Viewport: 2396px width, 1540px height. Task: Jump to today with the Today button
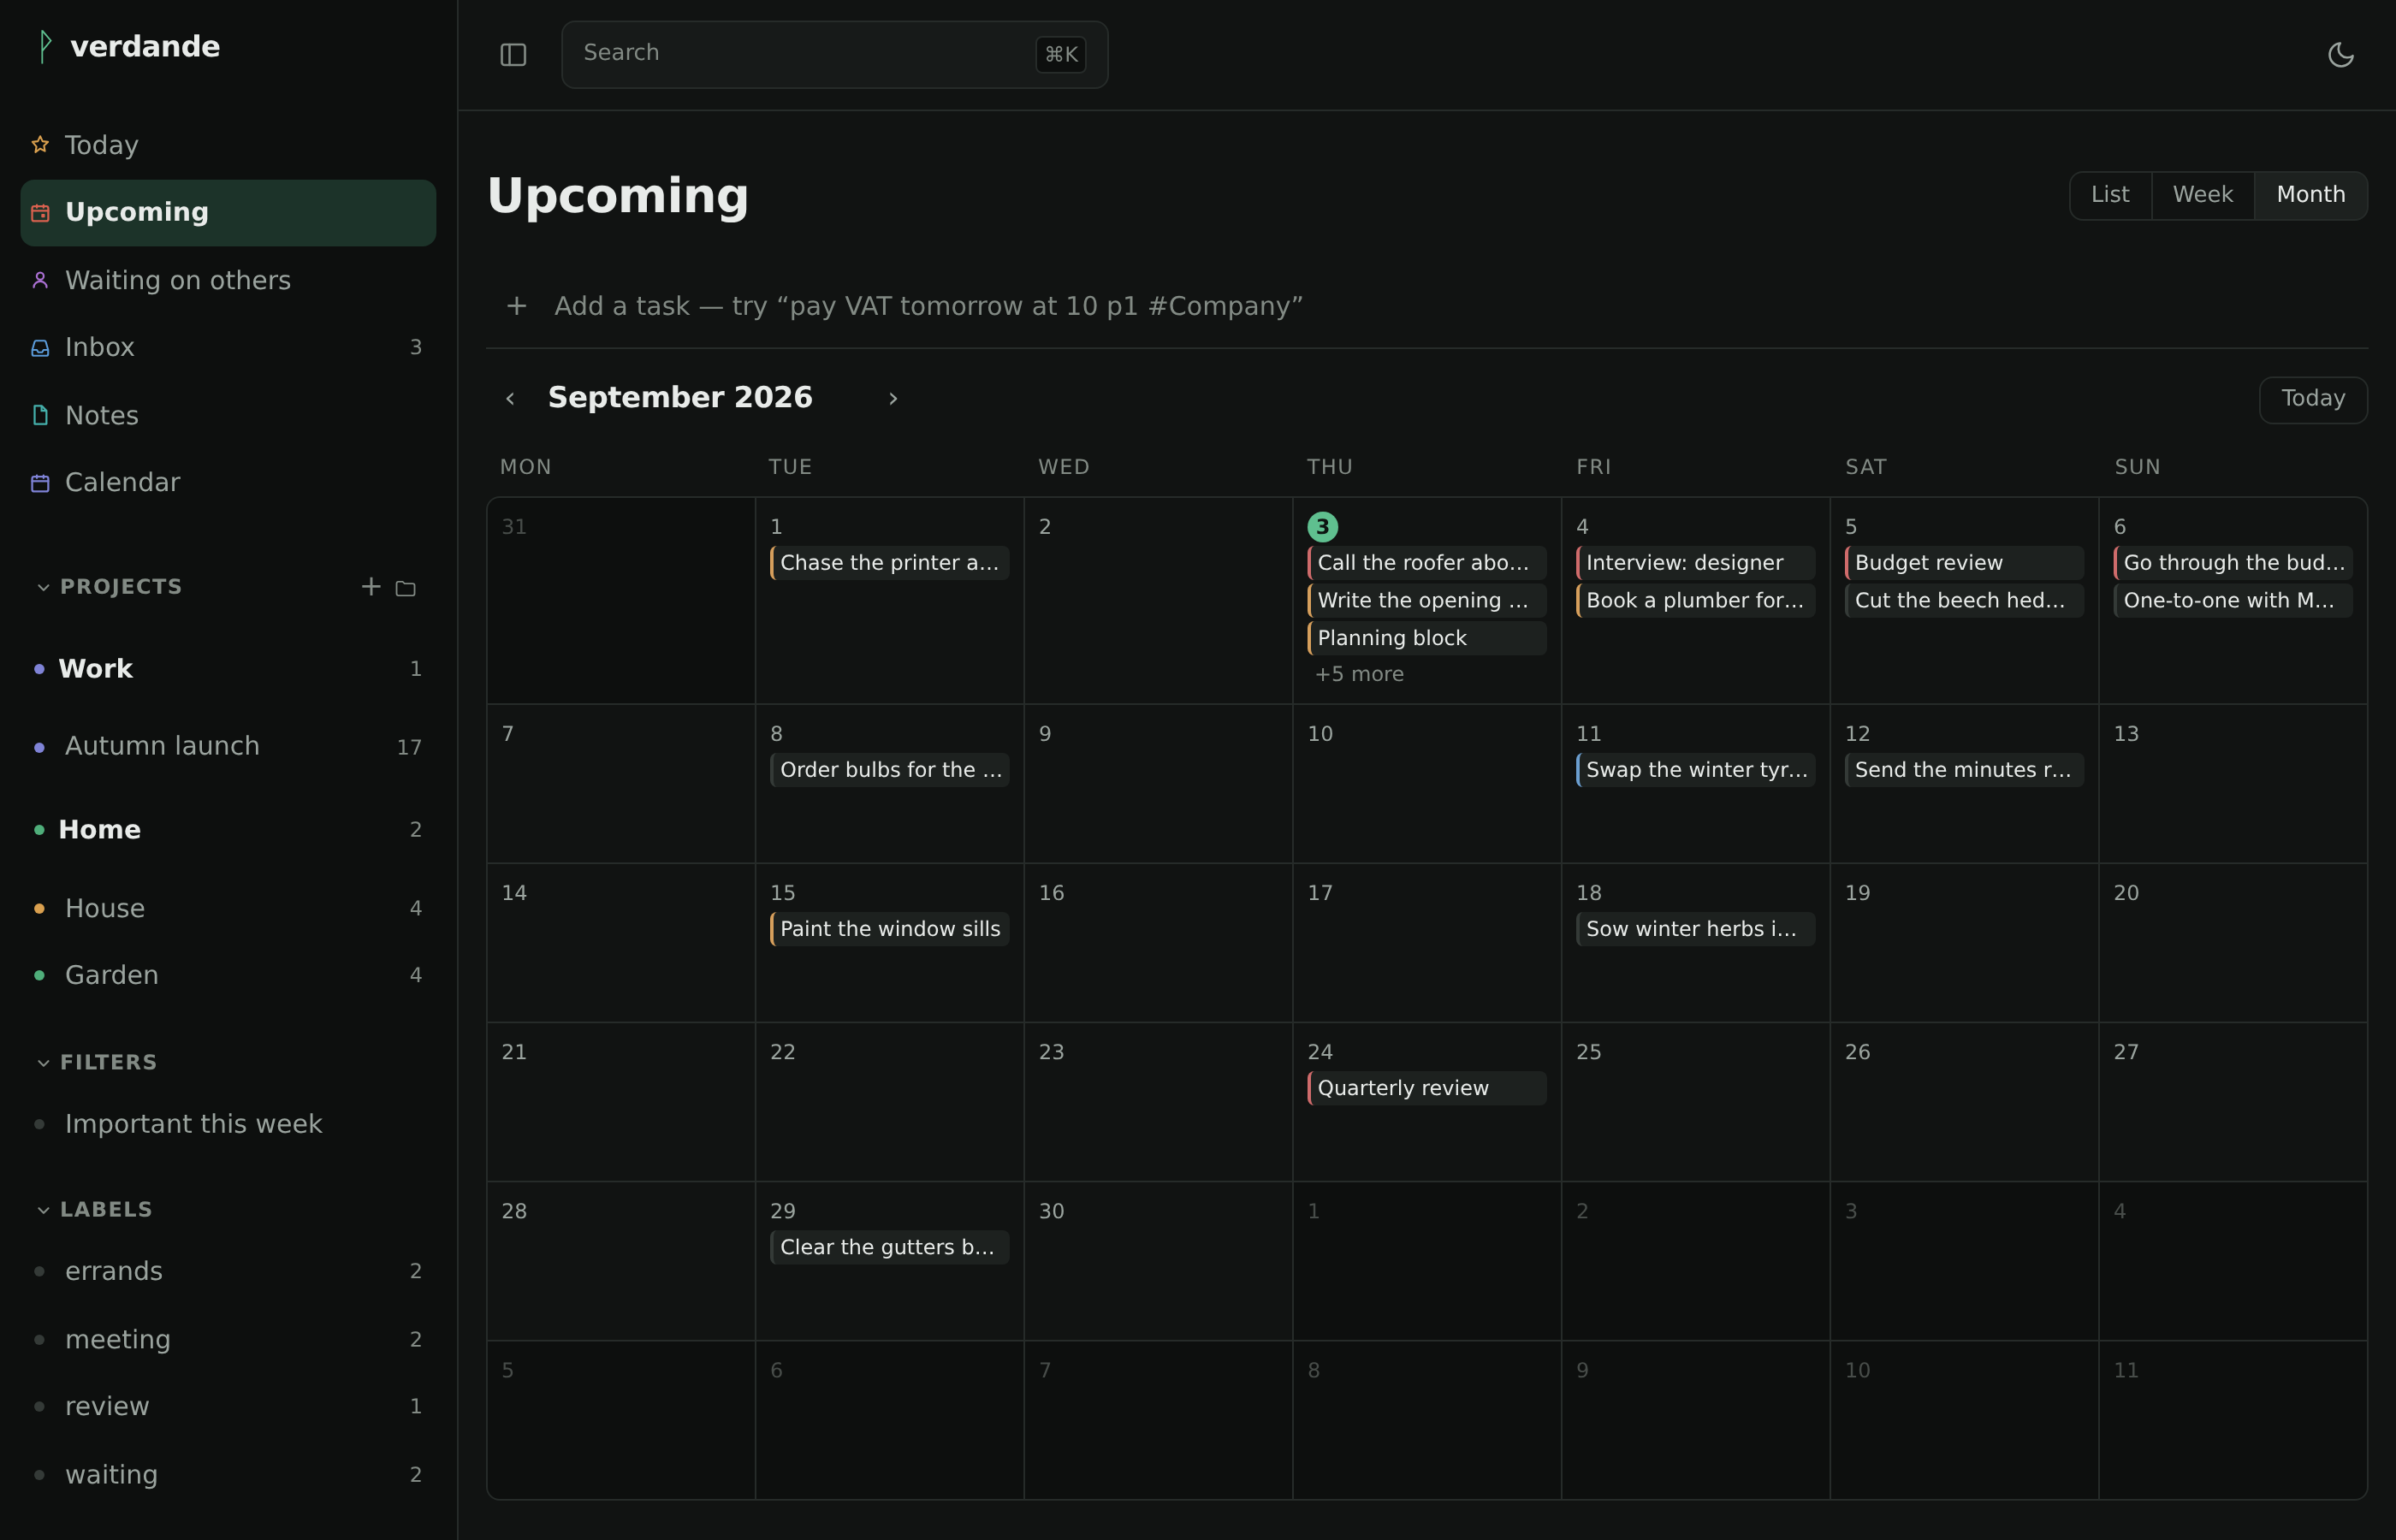tap(2312, 399)
